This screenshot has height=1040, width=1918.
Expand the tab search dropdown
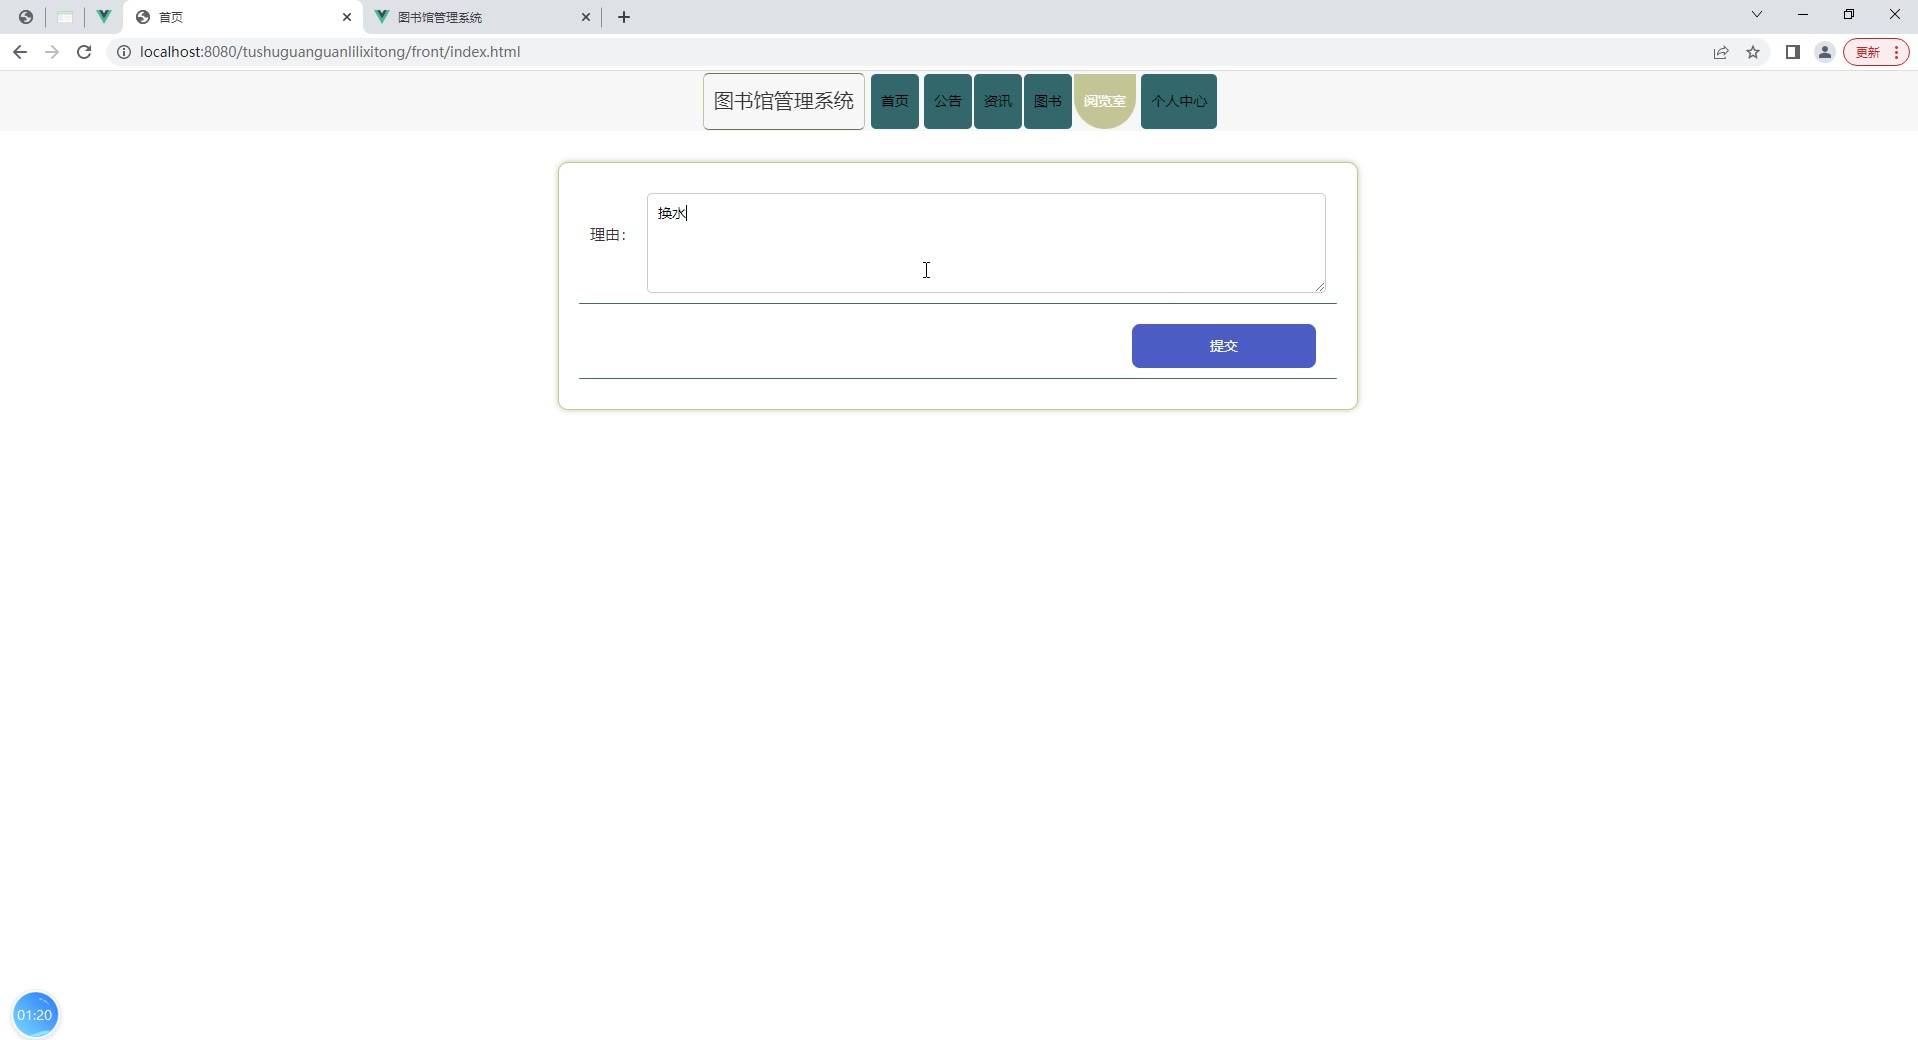[x=1757, y=14]
